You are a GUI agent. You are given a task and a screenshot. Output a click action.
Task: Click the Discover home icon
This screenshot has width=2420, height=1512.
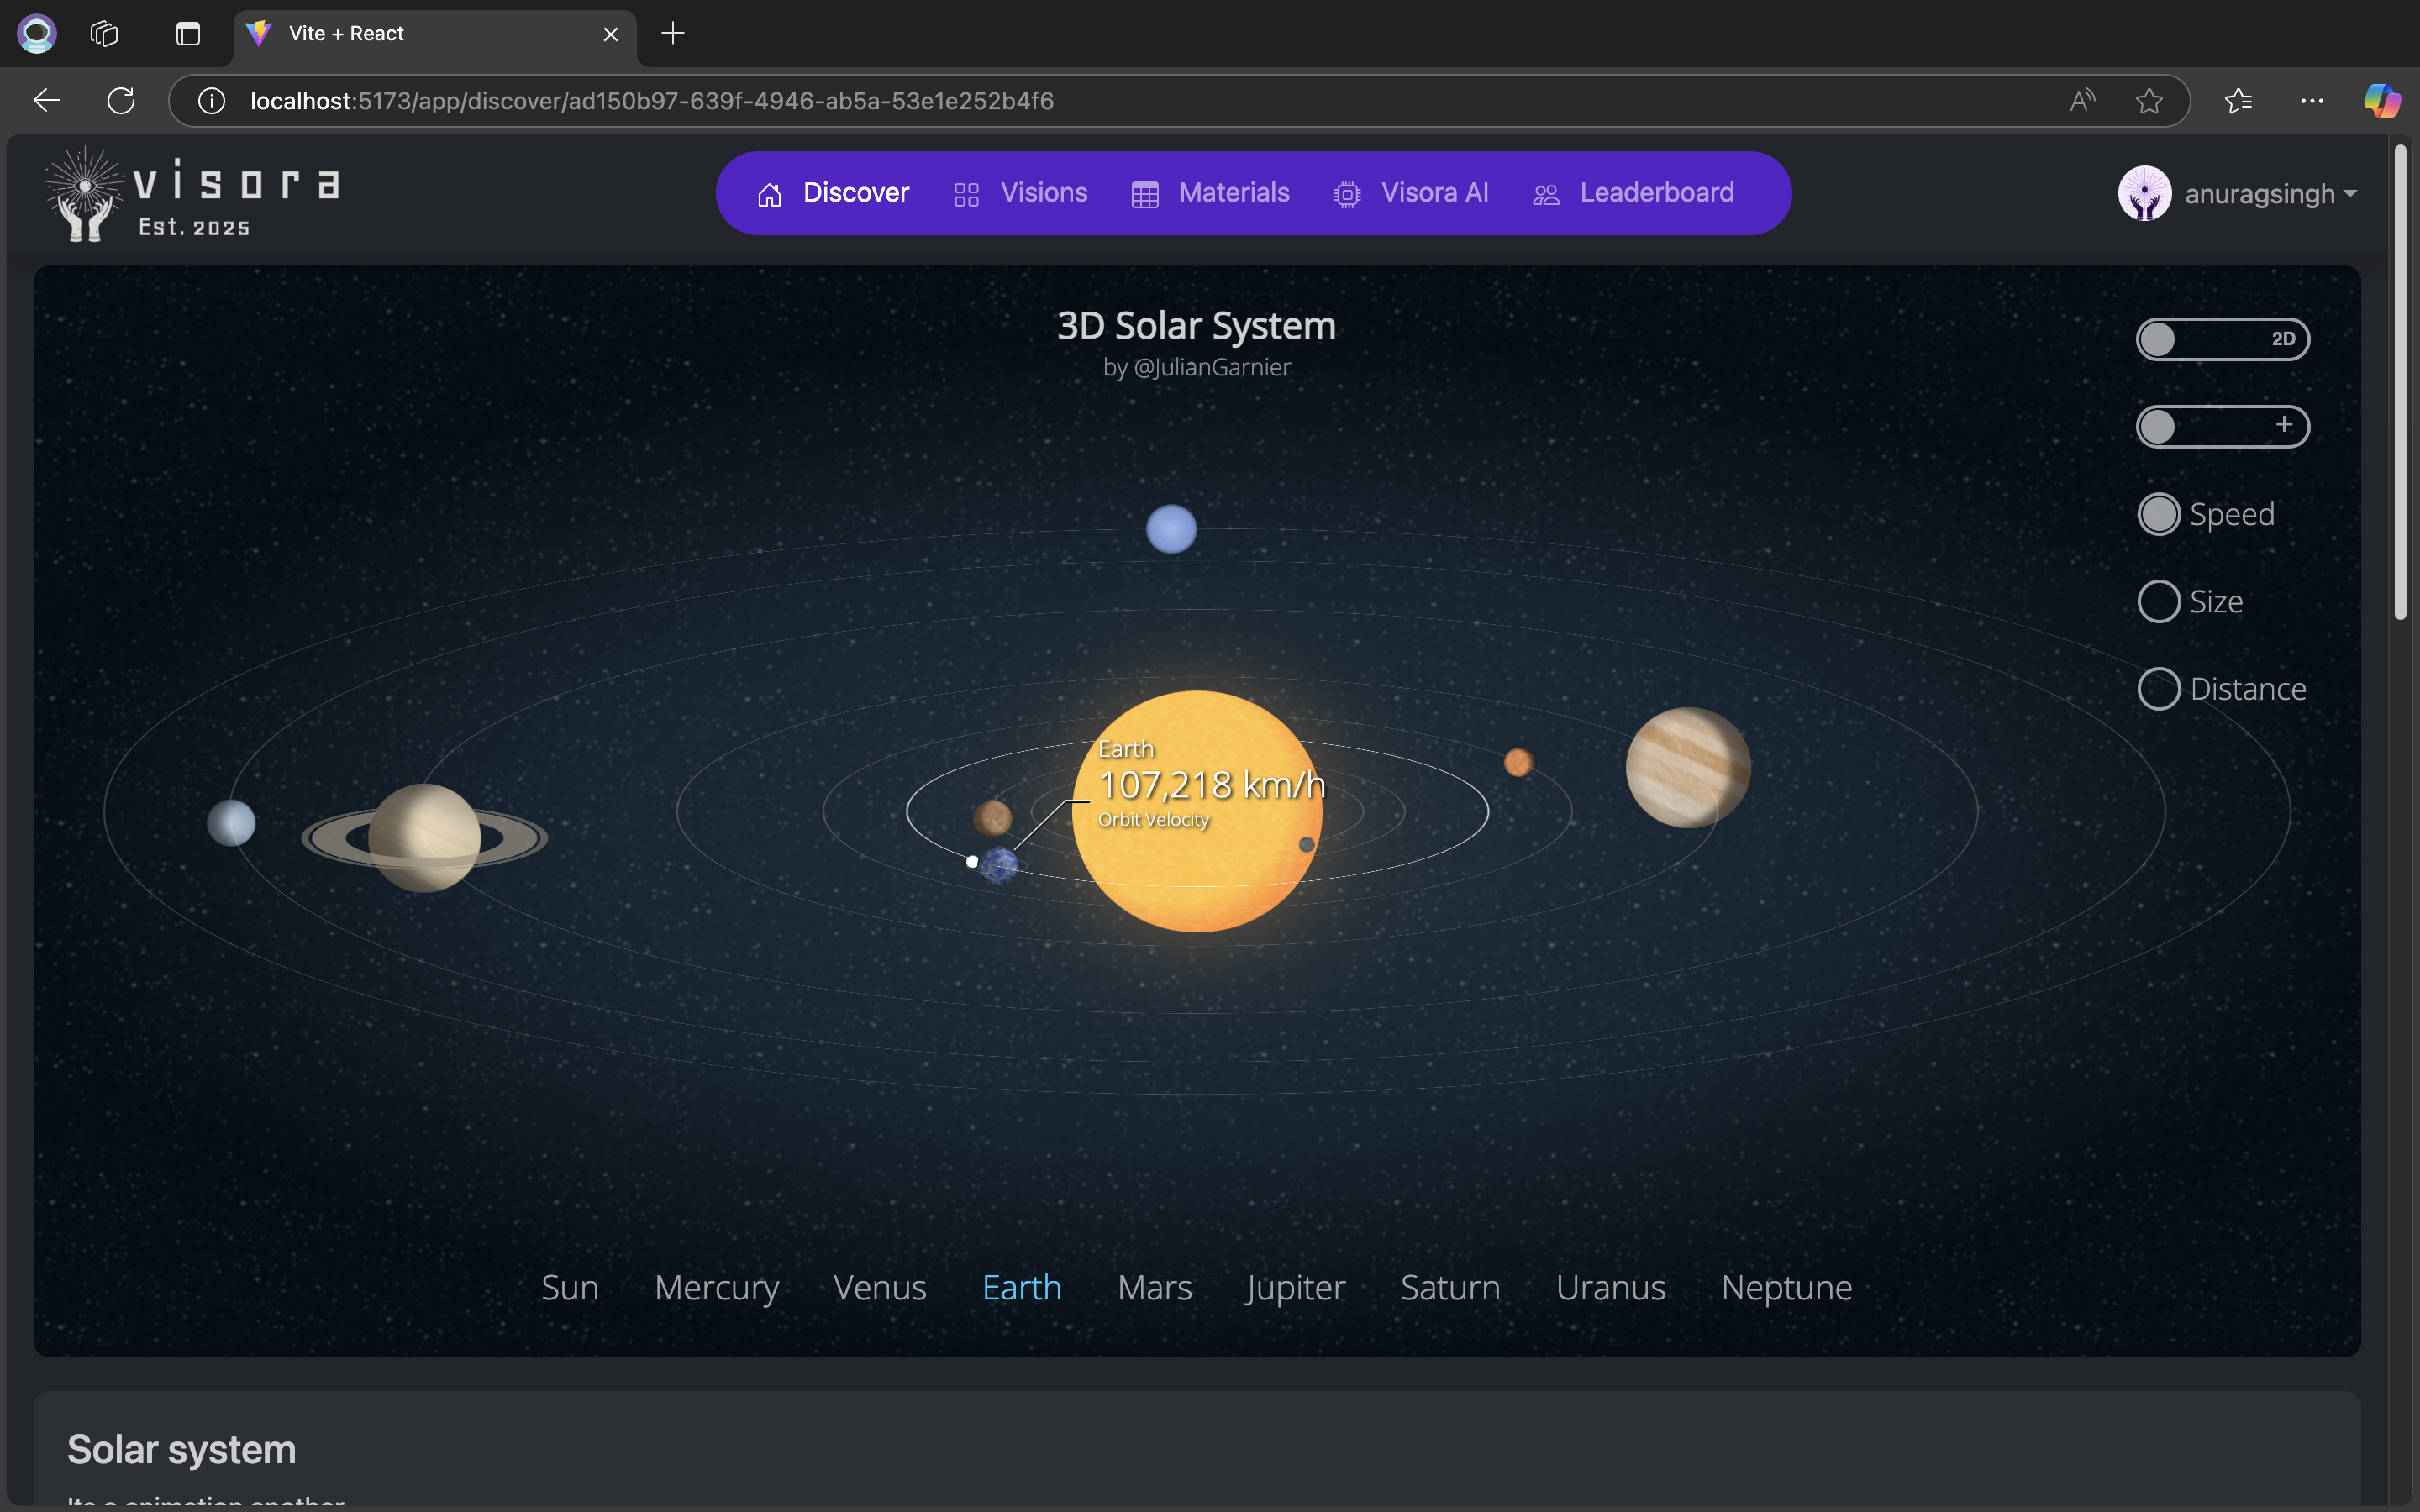(769, 194)
